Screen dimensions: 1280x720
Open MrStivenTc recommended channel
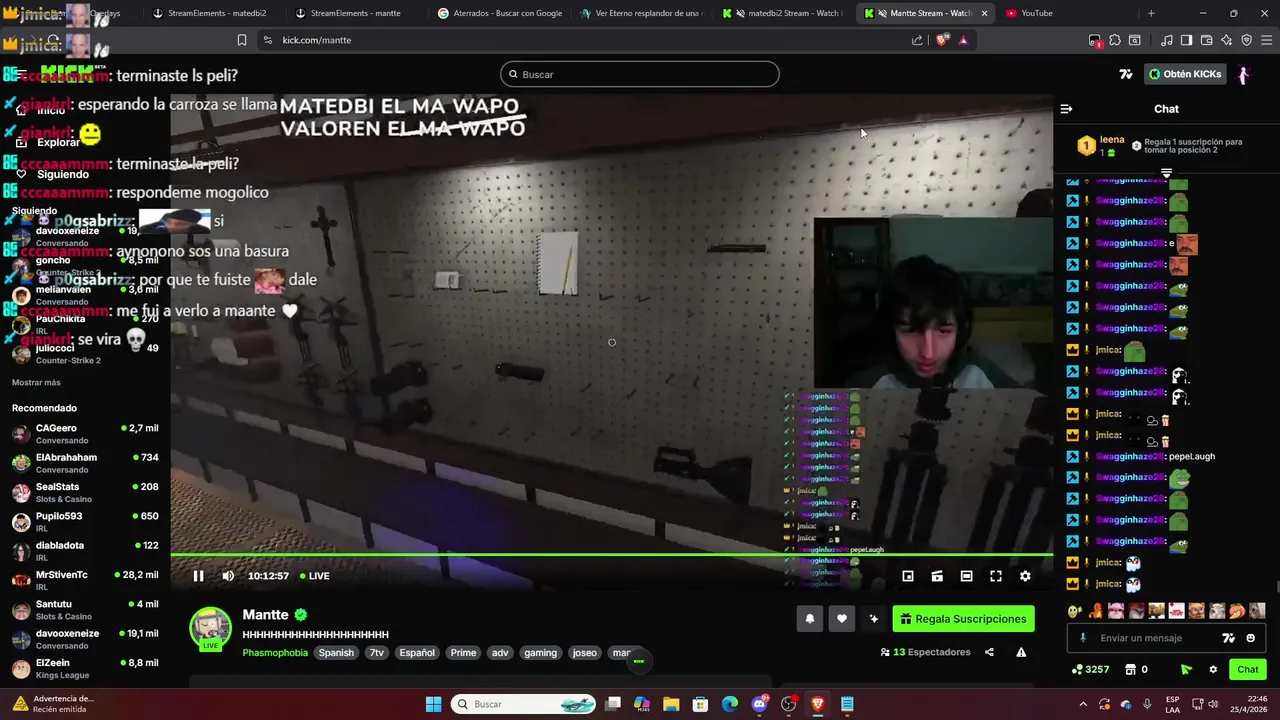pos(85,580)
